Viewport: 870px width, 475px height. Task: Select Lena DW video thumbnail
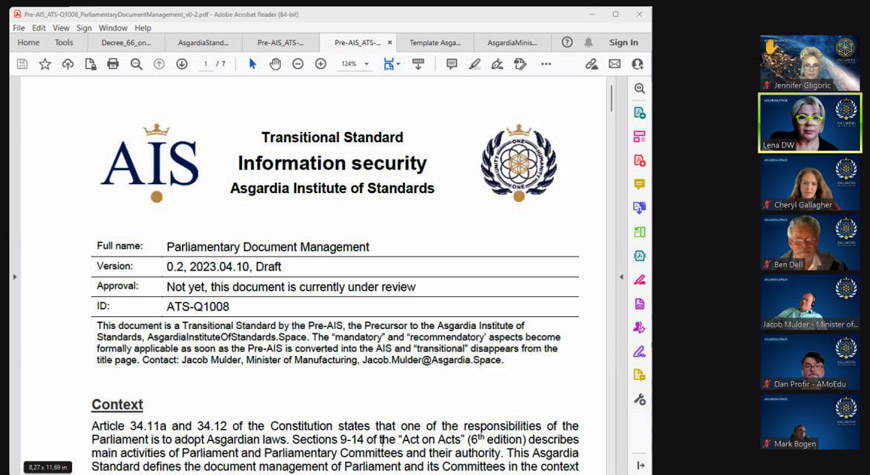coord(810,123)
